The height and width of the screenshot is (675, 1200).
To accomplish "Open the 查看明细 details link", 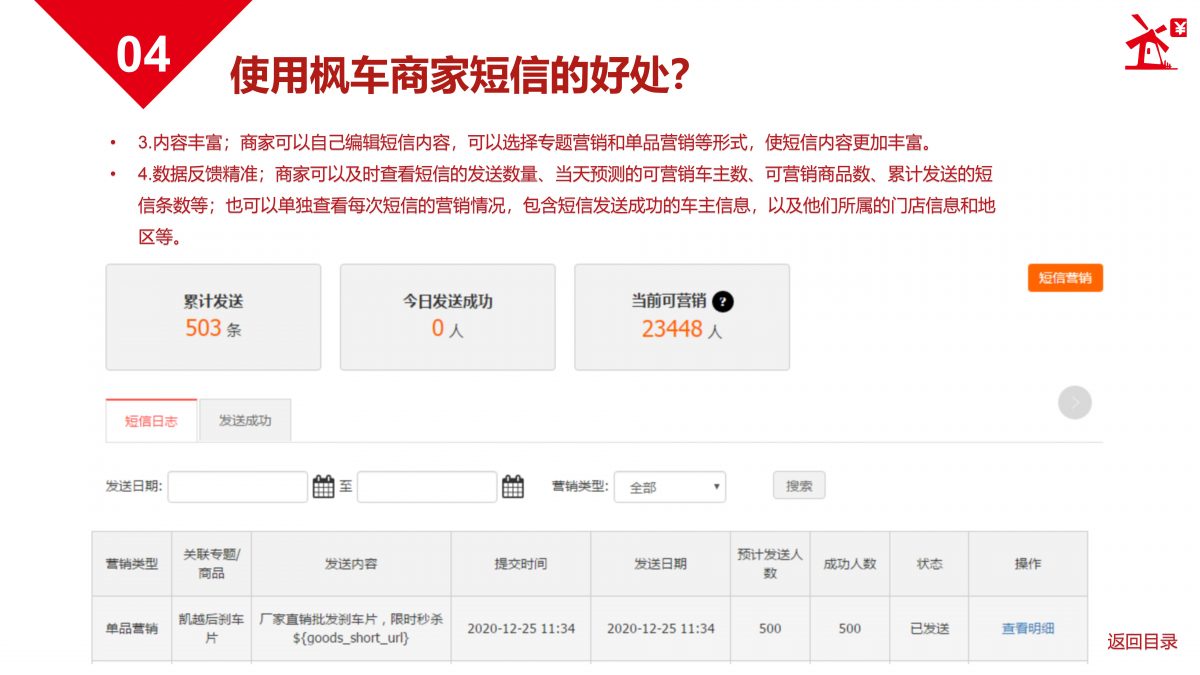I will tap(1028, 629).
